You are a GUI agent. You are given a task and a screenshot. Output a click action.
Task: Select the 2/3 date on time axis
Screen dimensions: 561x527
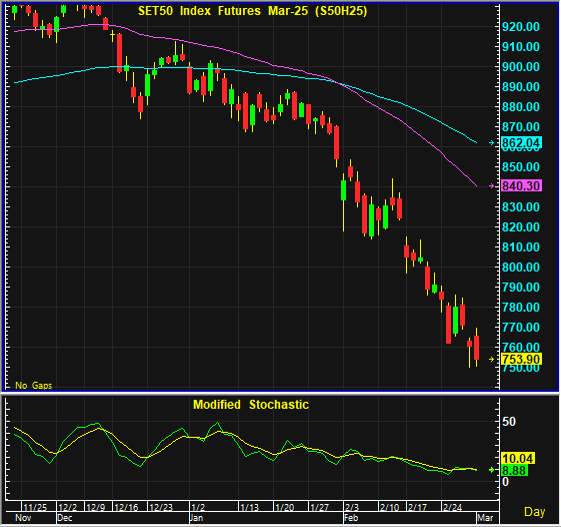[352, 507]
